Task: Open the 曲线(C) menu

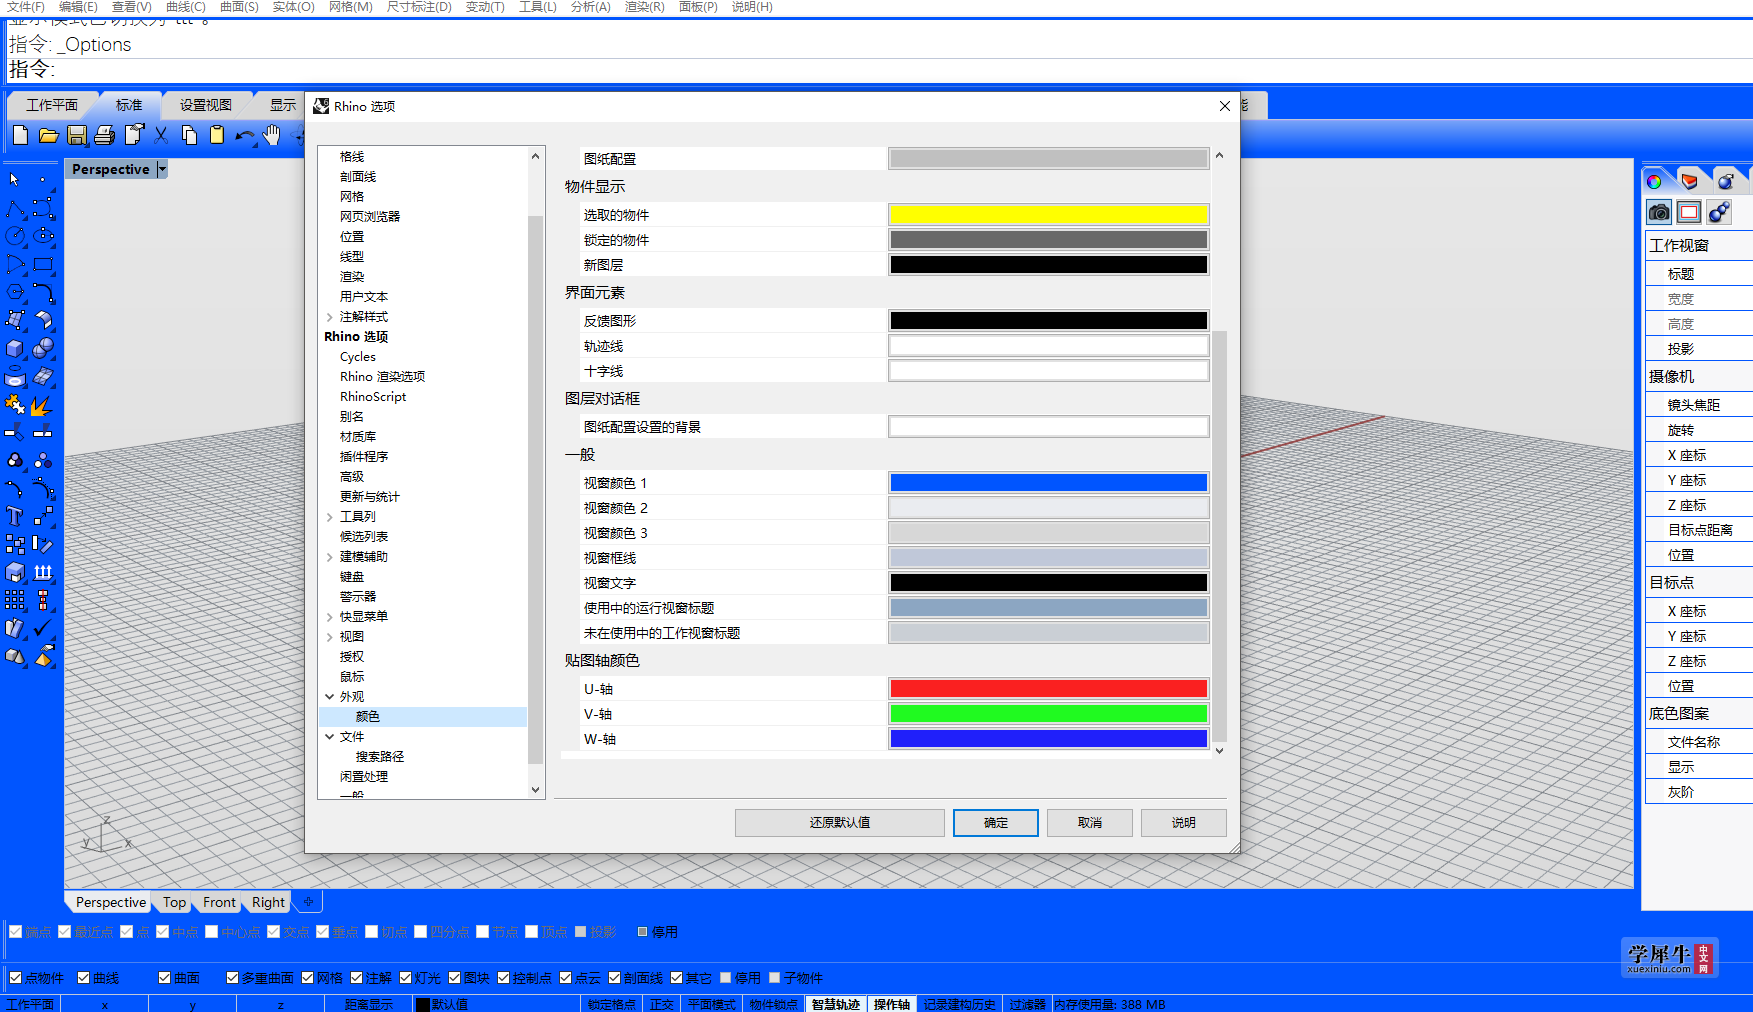Action: click(186, 7)
